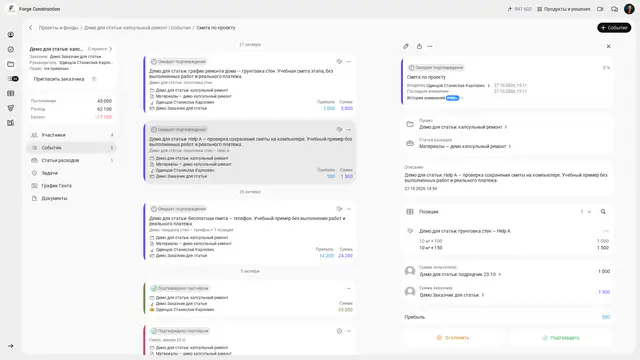Open more options in detail panel toolbar
Viewport: 640px width, 360px height.
click(430, 47)
